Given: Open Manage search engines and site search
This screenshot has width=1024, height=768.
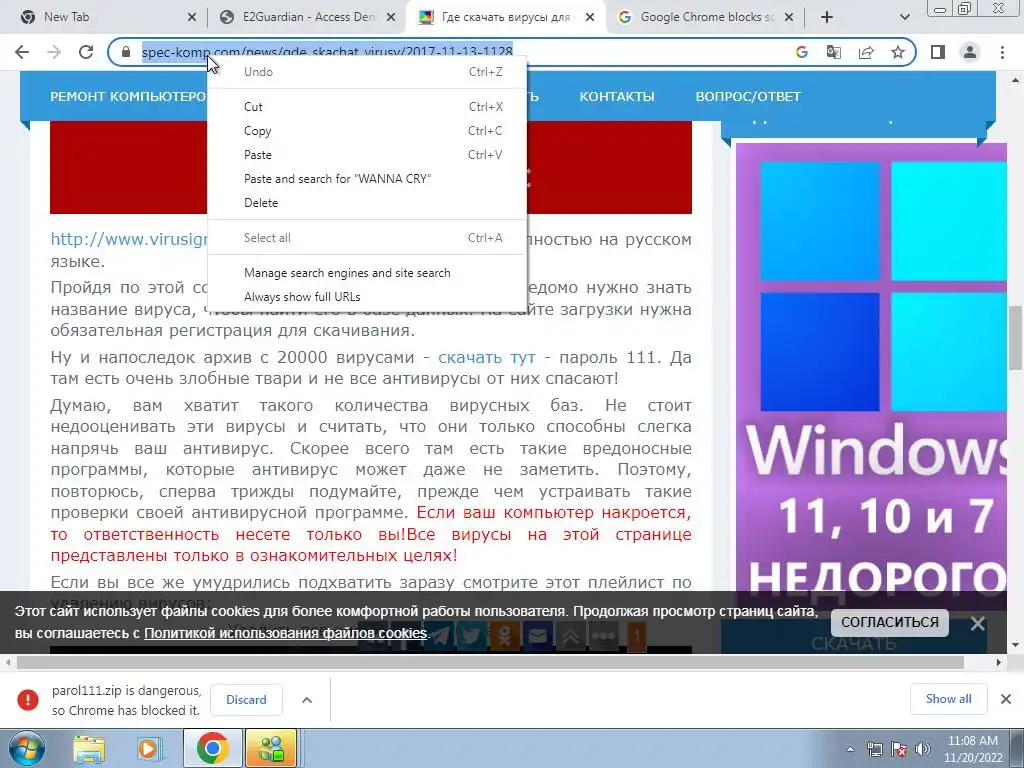Looking at the screenshot, I should pyautogui.click(x=367, y=273).
